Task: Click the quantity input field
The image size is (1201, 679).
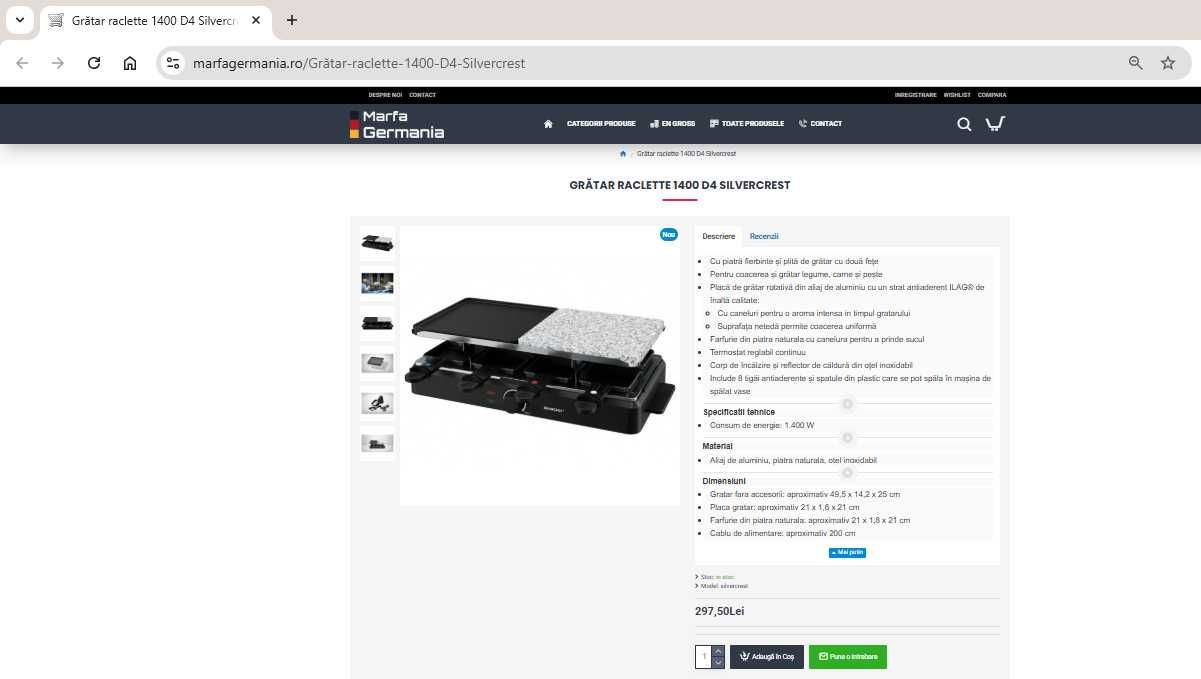Action: point(704,657)
